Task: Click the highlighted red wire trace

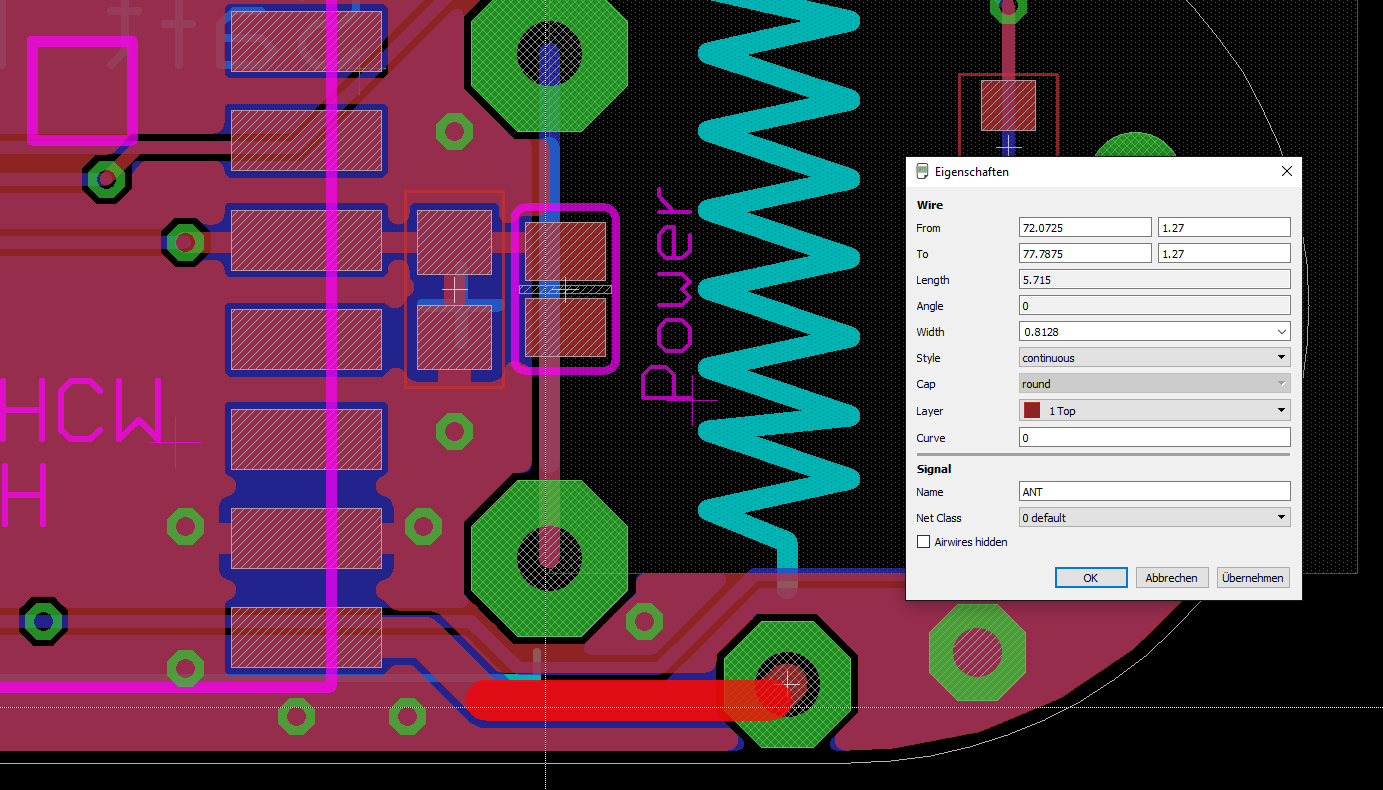Action: tap(630, 700)
